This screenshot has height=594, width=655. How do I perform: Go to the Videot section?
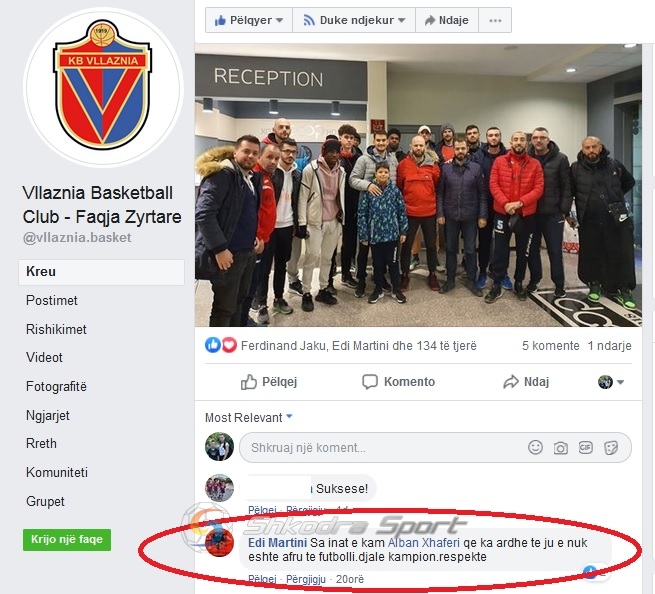click(x=44, y=358)
